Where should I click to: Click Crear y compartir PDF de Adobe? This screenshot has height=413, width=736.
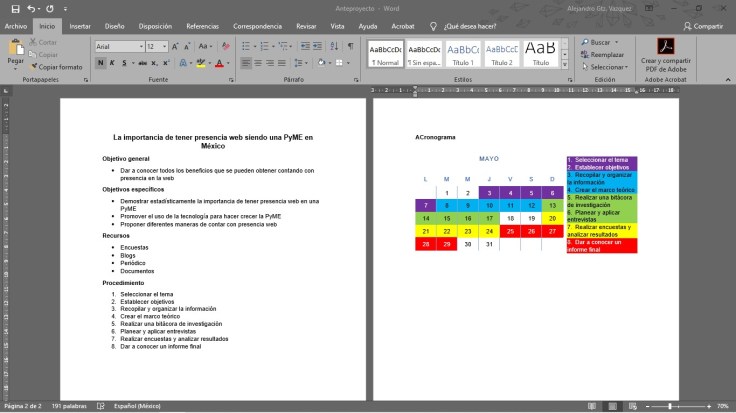pos(666,55)
